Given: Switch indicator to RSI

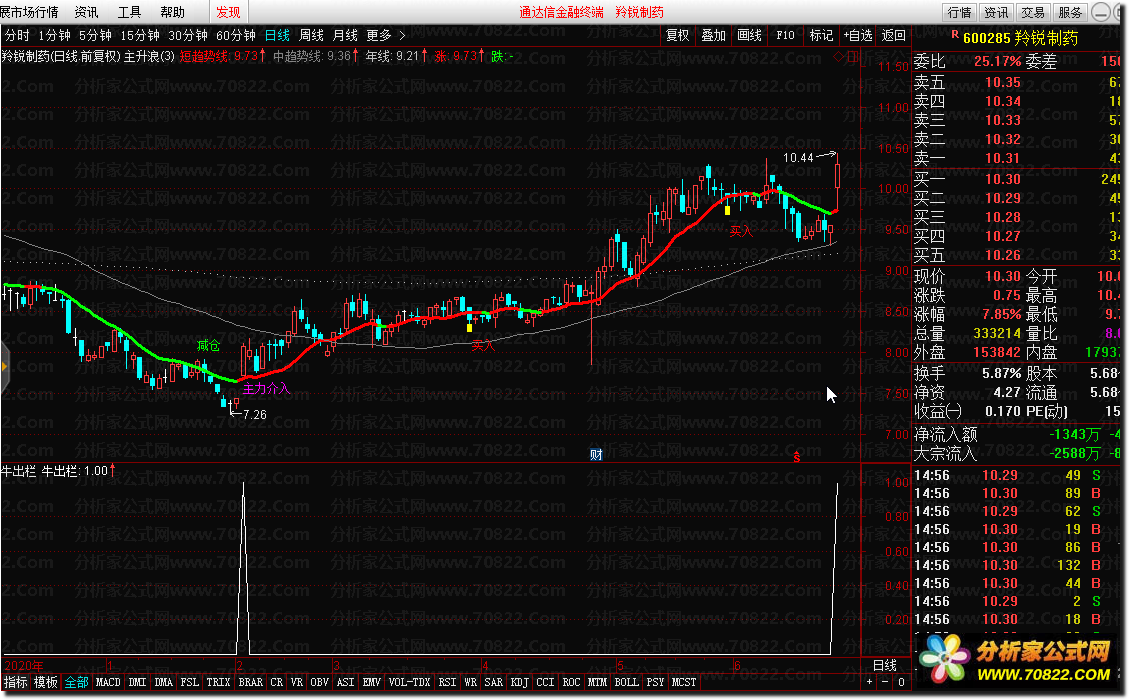Looking at the screenshot, I should point(448,682).
